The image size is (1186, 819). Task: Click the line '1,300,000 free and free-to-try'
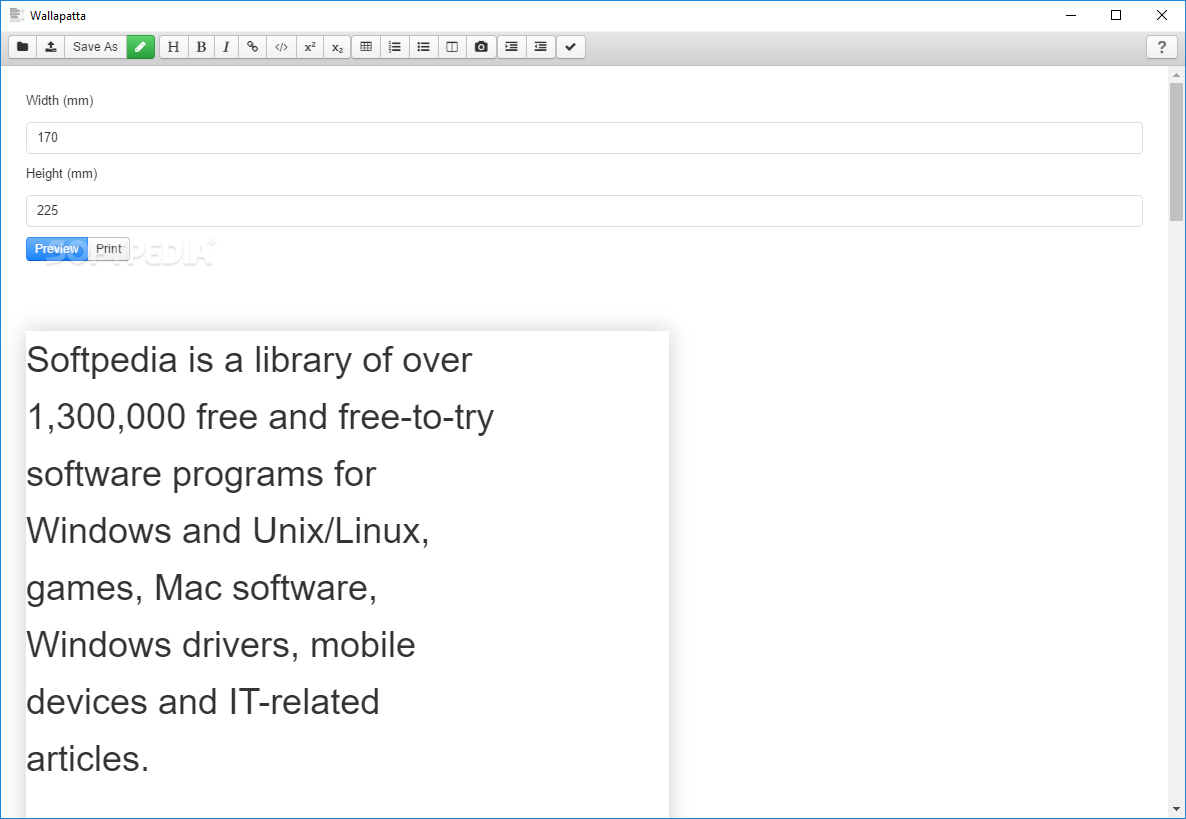[260, 417]
